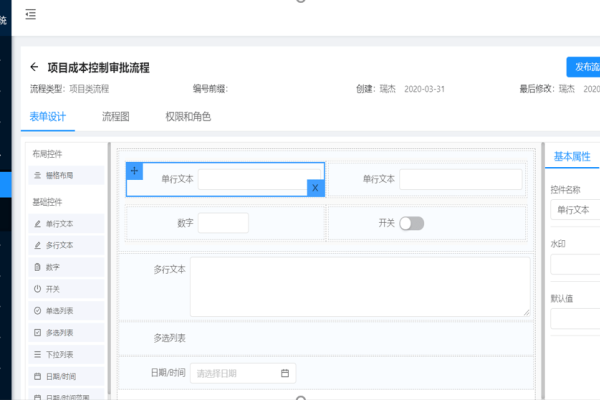Click the 默认值 input in properties
600x400 pixels.
575,319
